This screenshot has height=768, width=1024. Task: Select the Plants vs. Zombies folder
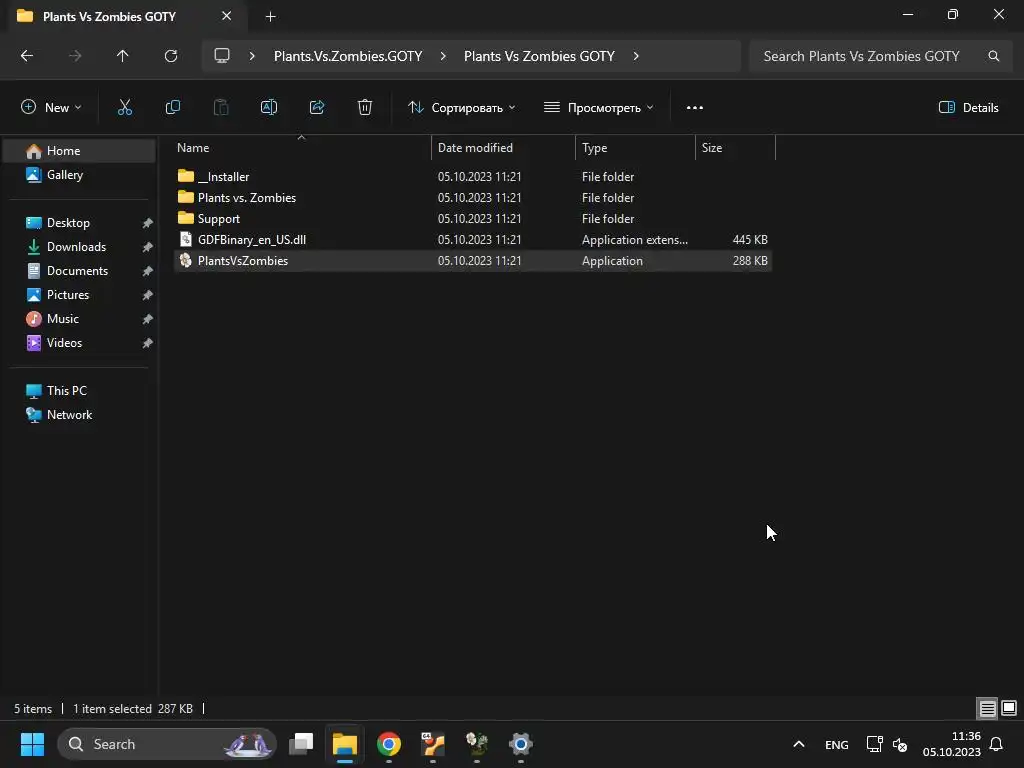473,197
